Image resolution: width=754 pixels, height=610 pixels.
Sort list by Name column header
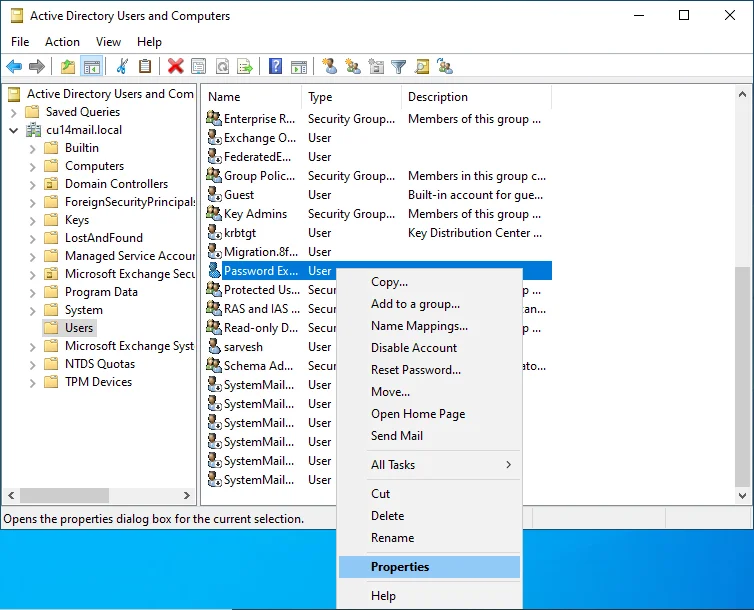coord(253,97)
